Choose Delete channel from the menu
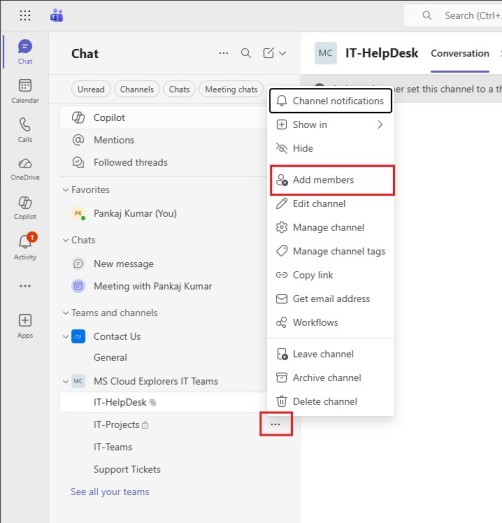The width and height of the screenshot is (502, 523). (x=331, y=402)
